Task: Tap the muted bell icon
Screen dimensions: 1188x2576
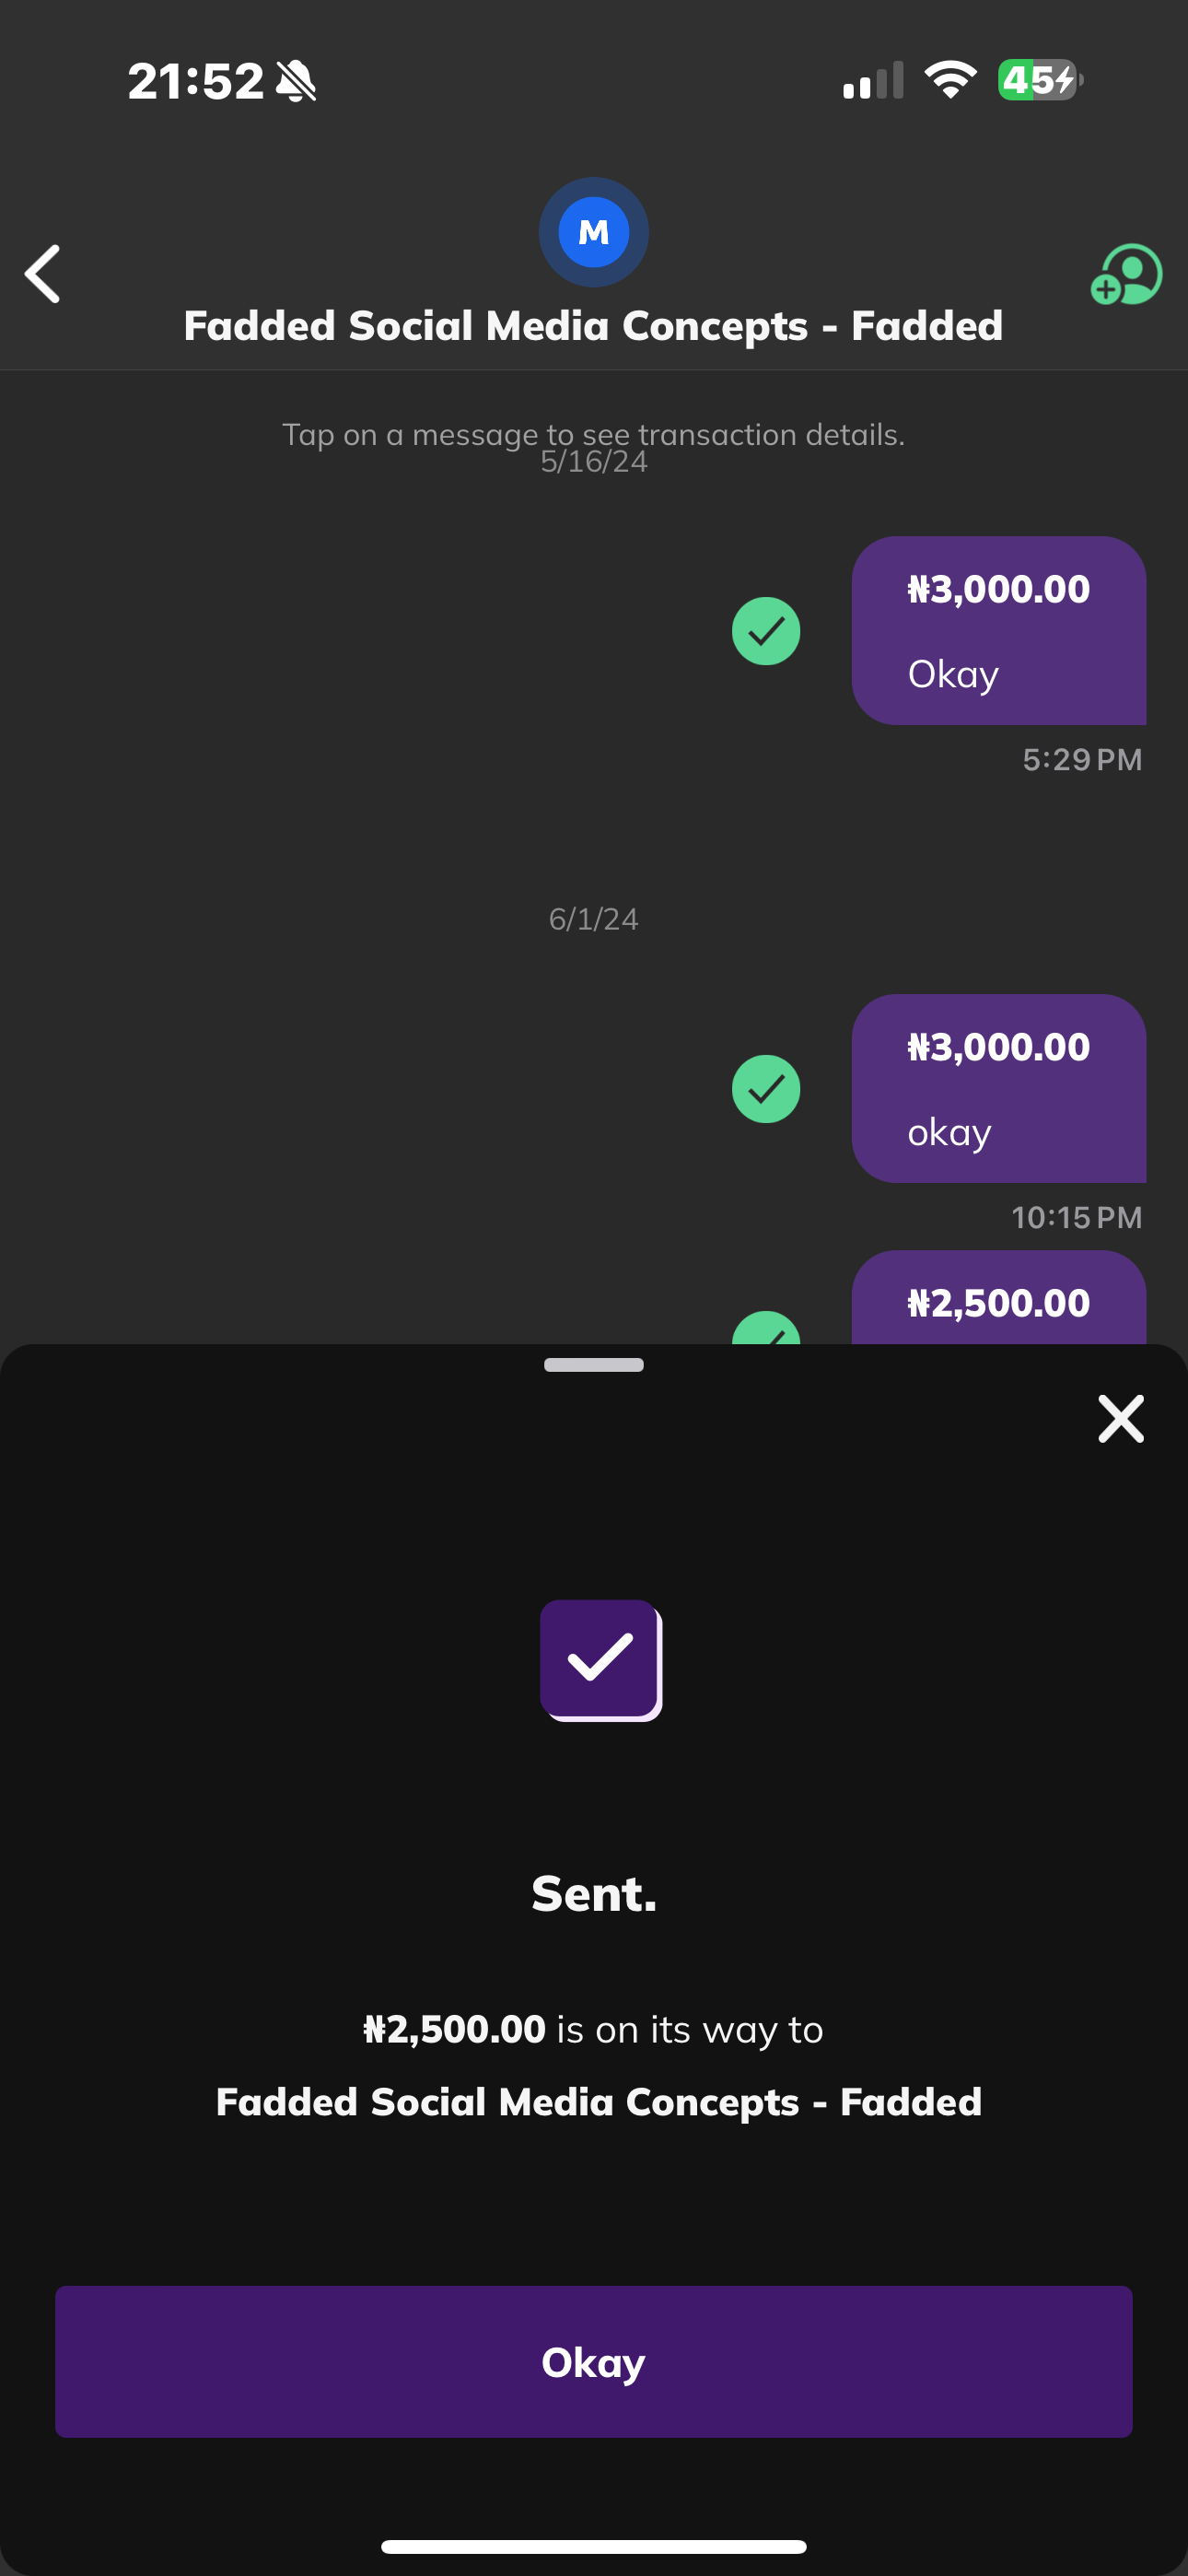Action: click(296, 81)
